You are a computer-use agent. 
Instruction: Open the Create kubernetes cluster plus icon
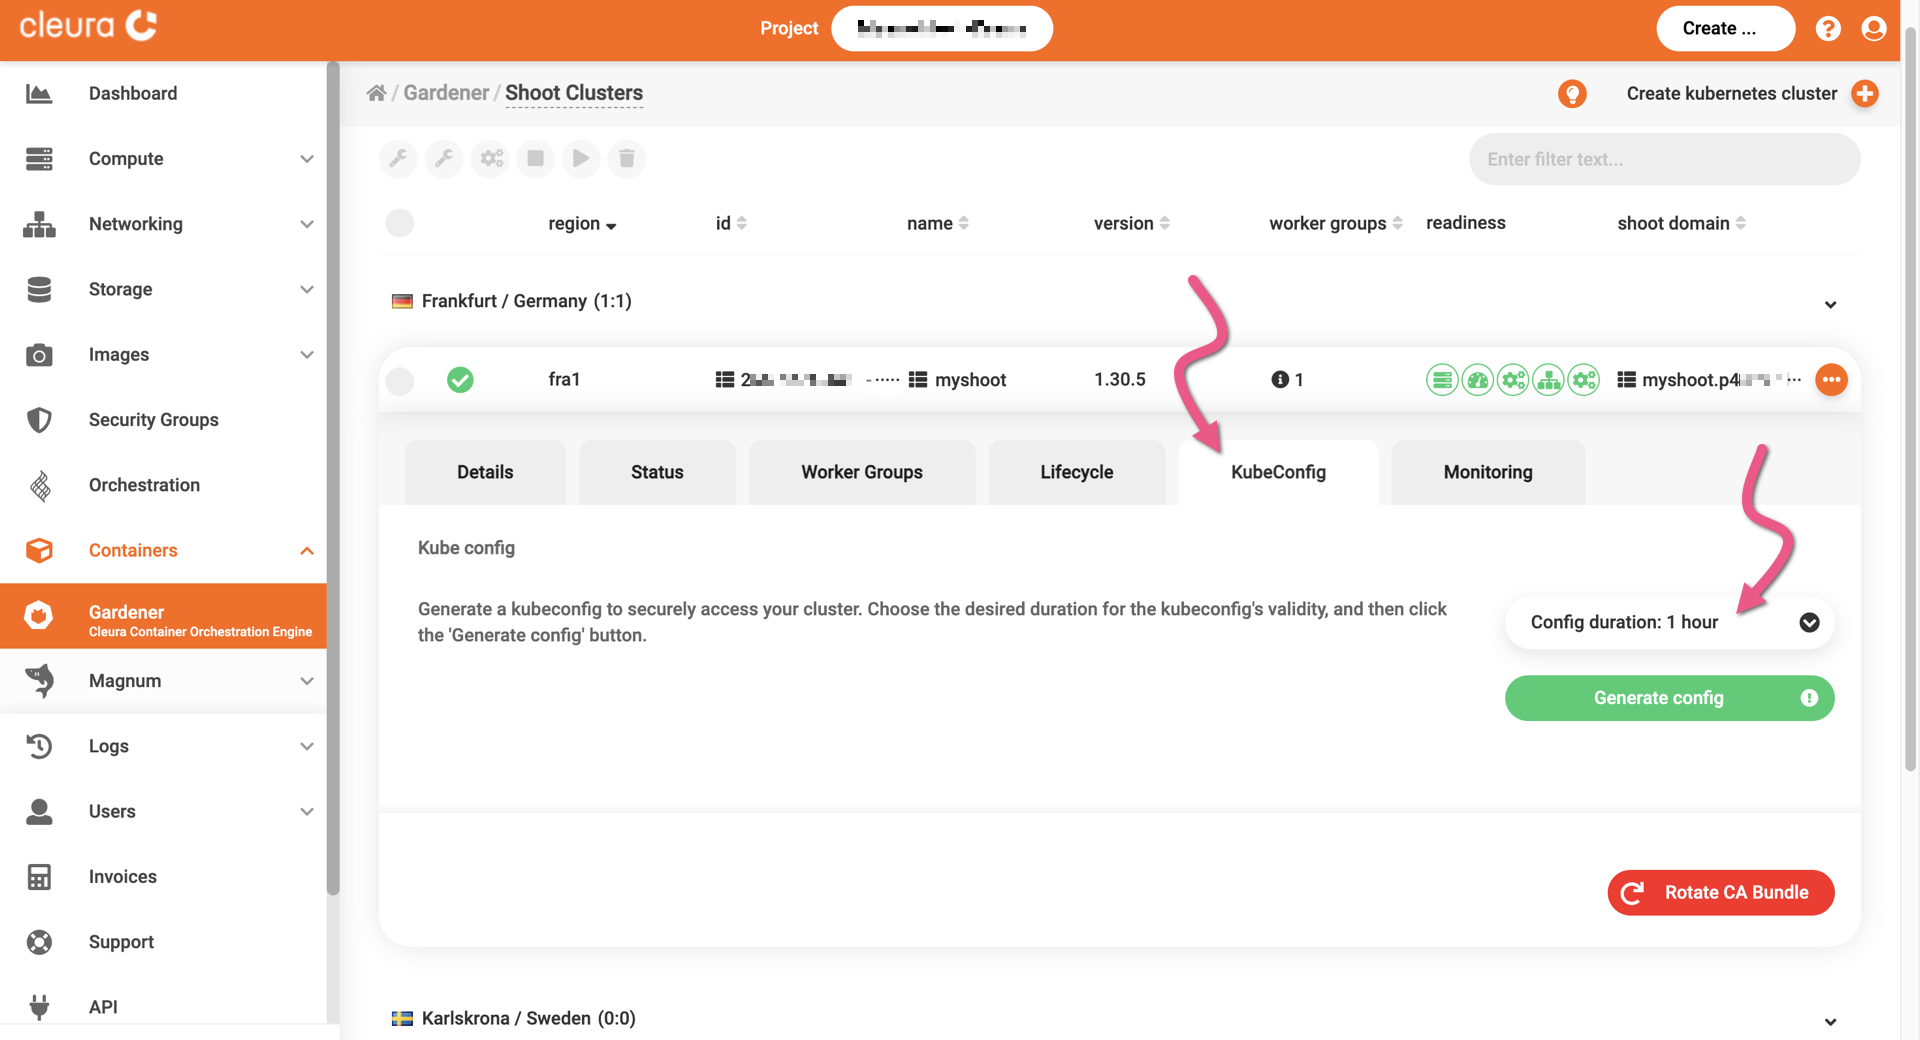click(1866, 93)
